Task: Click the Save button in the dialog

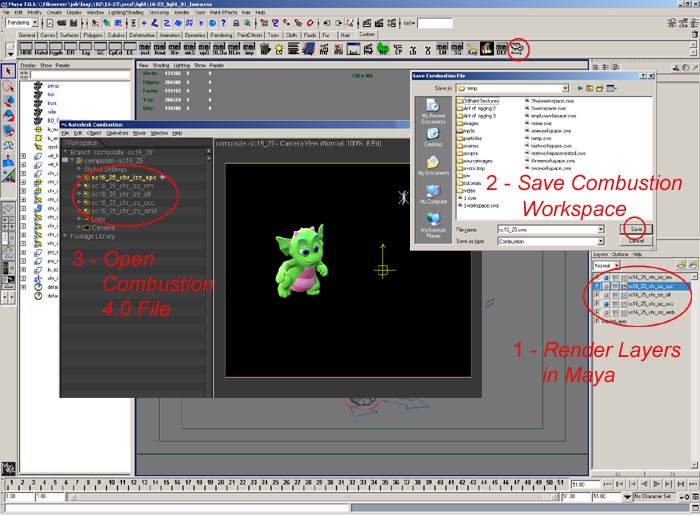Action: click(636, 229)
